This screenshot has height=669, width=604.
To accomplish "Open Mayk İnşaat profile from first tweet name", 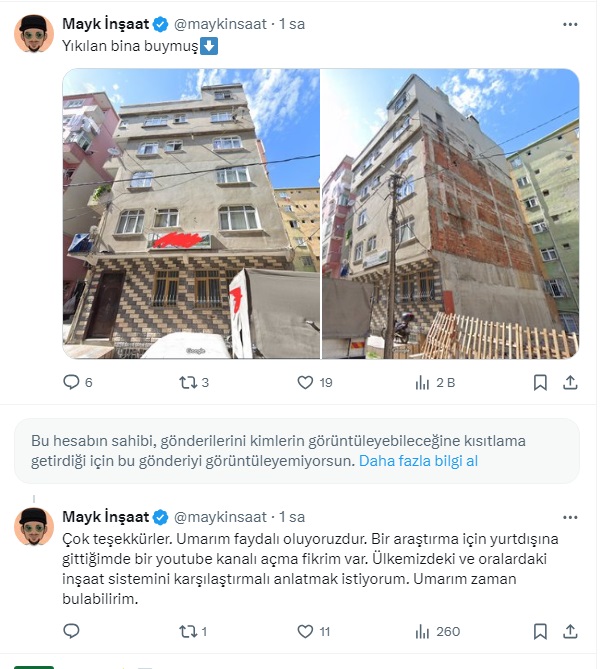I will (106, 24).
